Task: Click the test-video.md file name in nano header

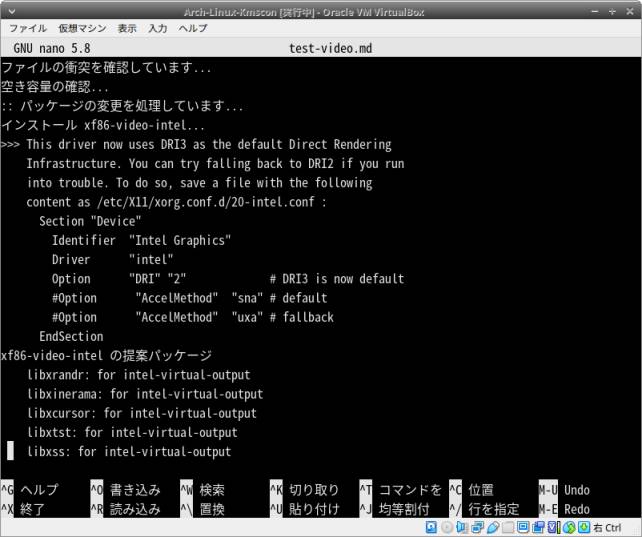Action: 331,48
